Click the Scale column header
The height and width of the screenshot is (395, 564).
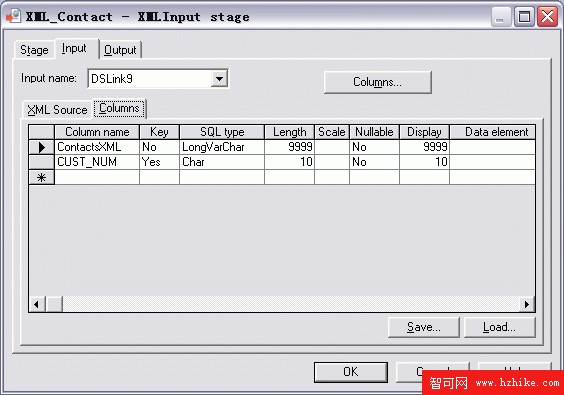[332, 132]
